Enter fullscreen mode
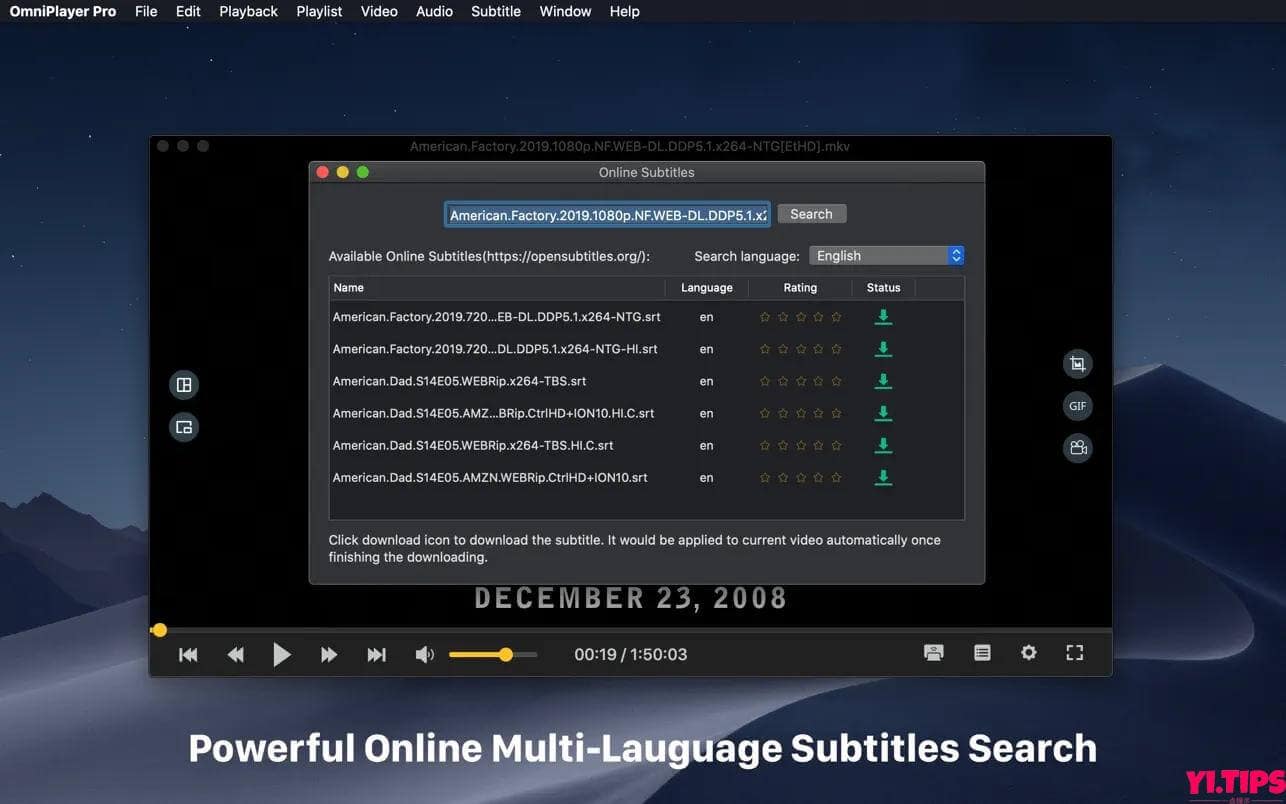This screenshot has width=1286, height=804. (x=1074, y=653)
